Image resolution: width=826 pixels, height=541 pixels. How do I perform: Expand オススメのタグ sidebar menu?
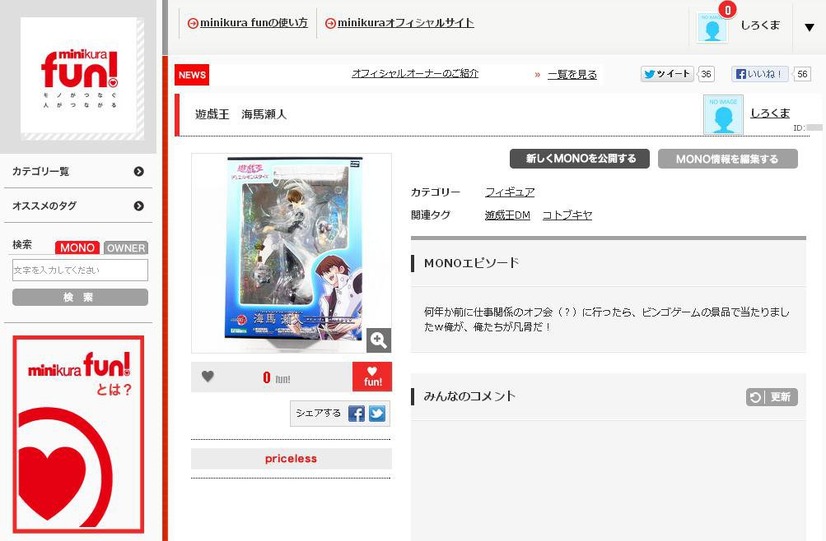(x=78, y=206)
